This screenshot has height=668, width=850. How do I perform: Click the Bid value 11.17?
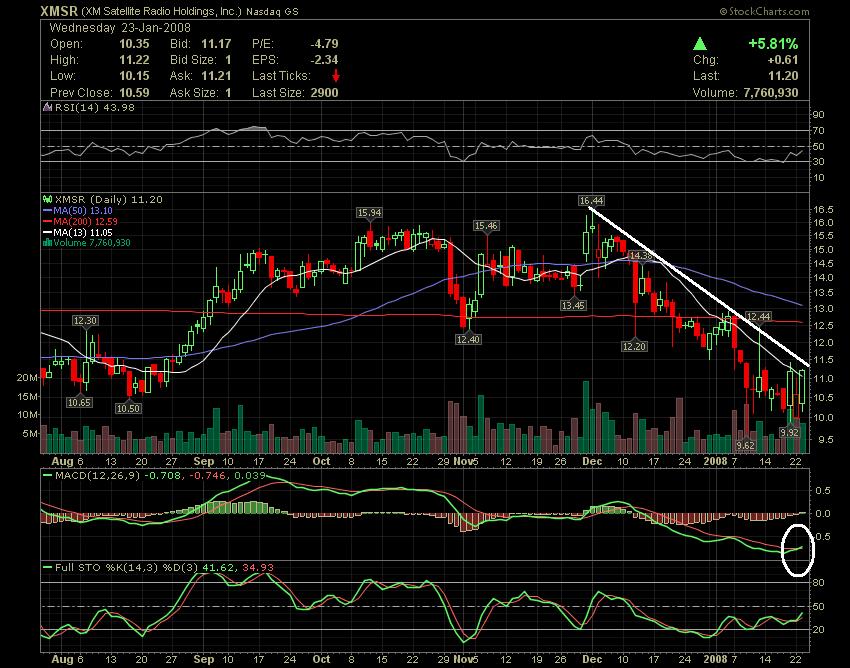(216, 44)
